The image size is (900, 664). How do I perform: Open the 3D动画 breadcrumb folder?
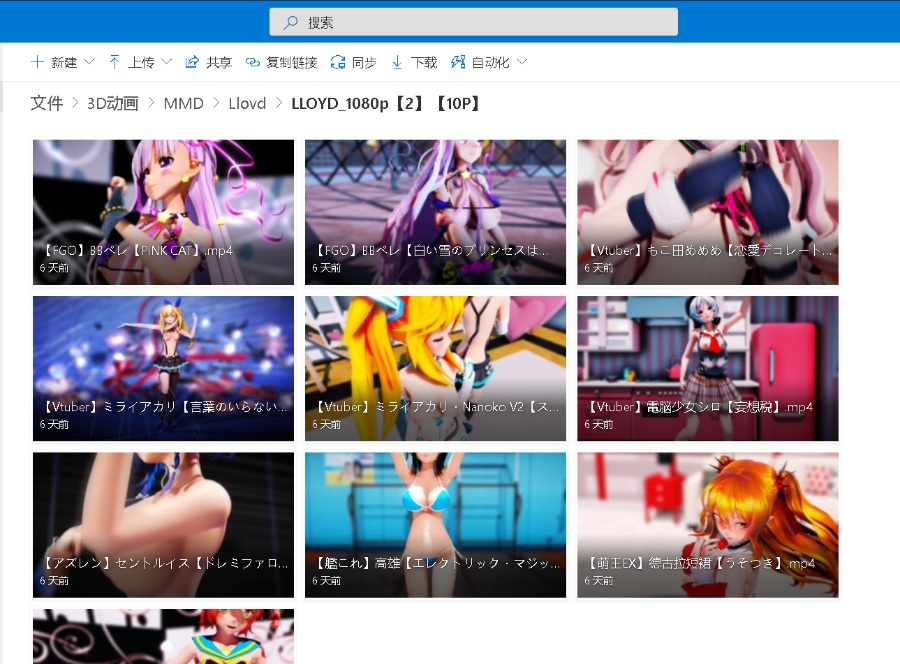click(113, 103)
